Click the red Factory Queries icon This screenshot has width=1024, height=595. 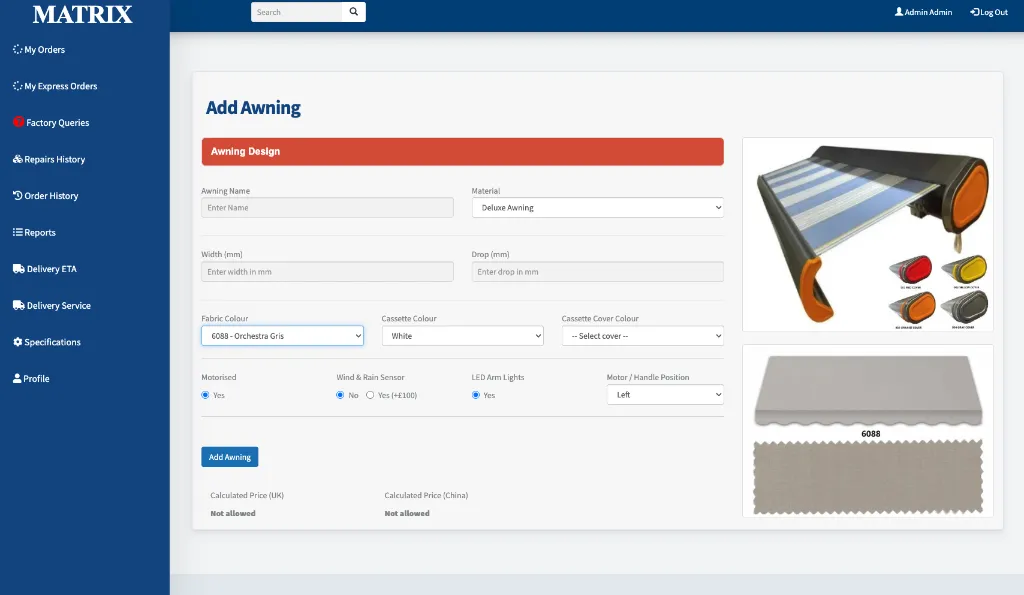coord(18,121)
